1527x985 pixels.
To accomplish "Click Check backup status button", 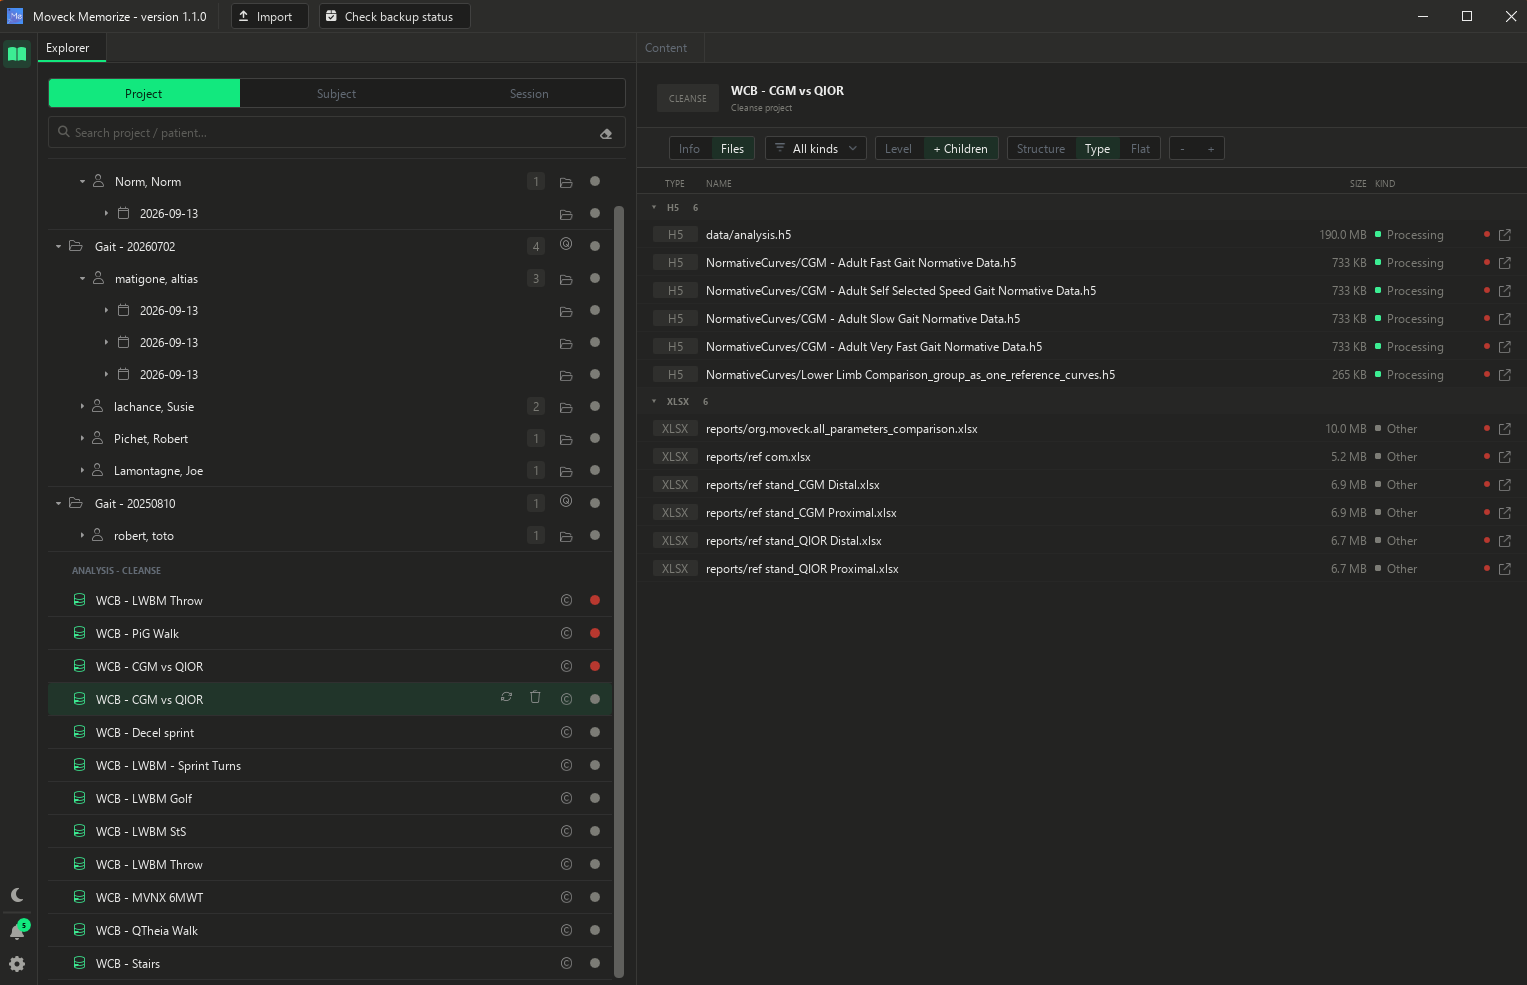I will point(394,16).
